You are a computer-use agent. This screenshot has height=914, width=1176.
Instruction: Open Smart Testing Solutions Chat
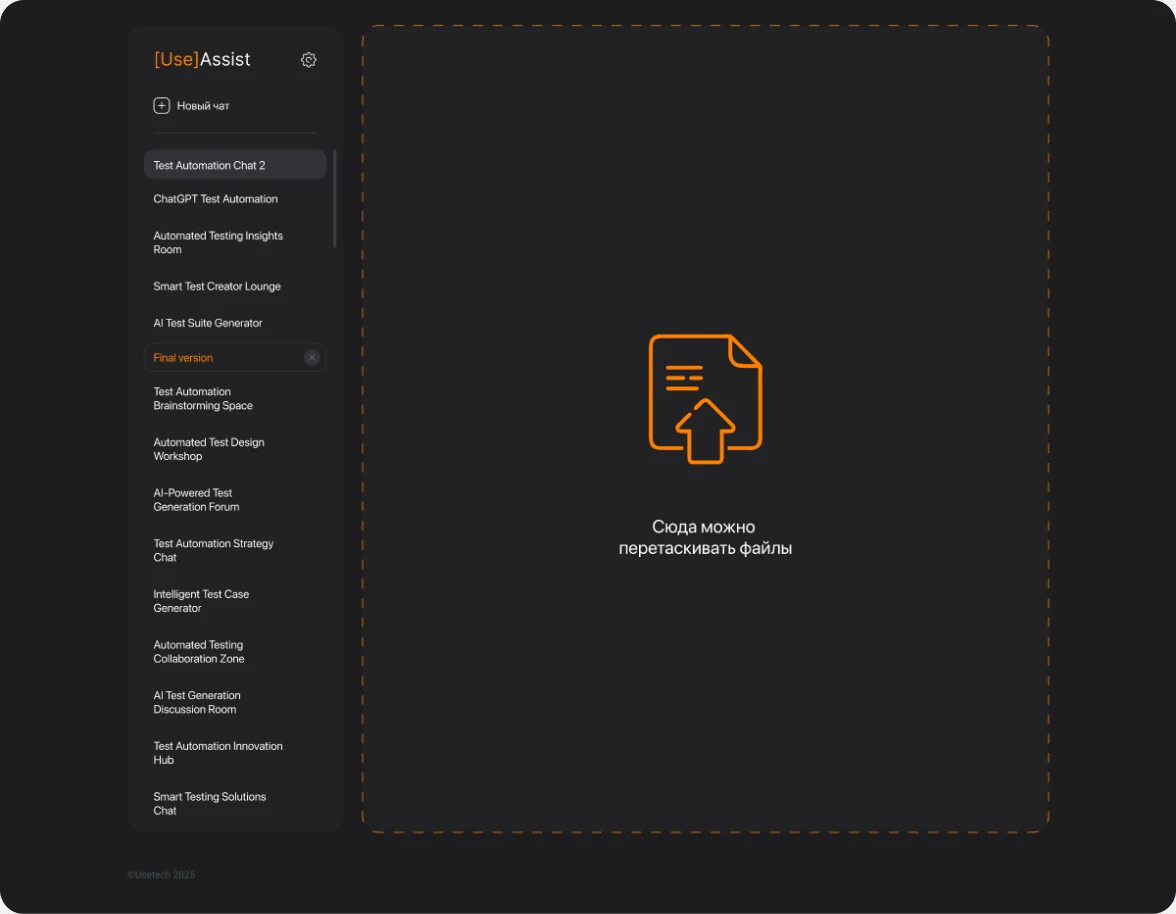209,803
